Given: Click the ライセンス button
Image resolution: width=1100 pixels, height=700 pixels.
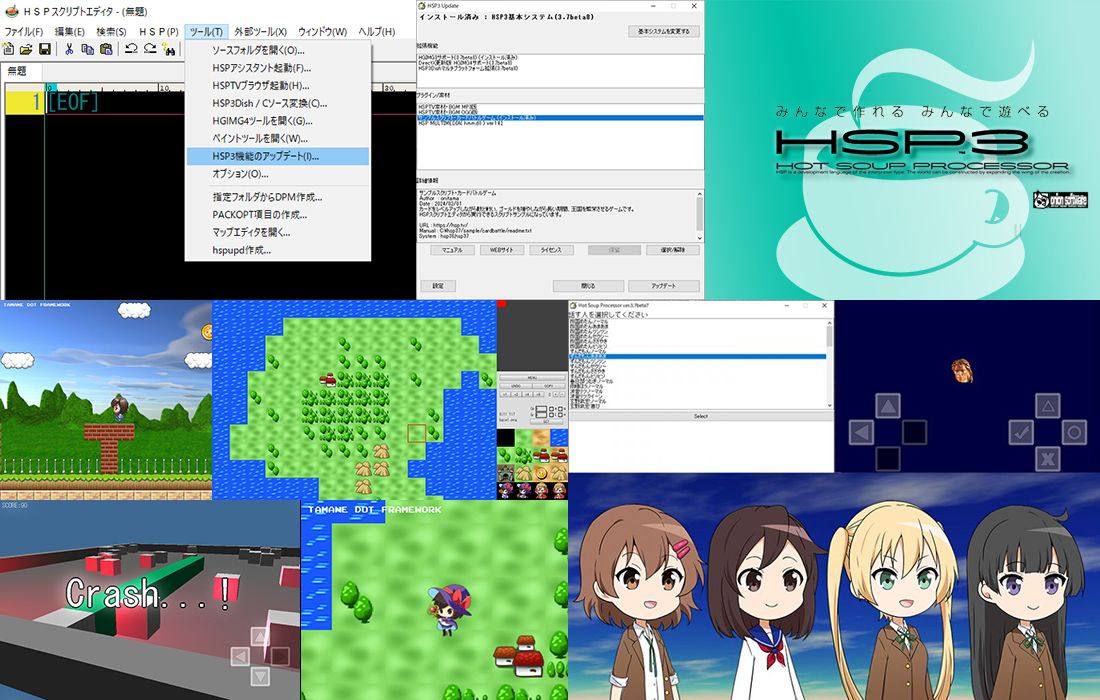Looking at the screenshot, I should tap(551, 250).
